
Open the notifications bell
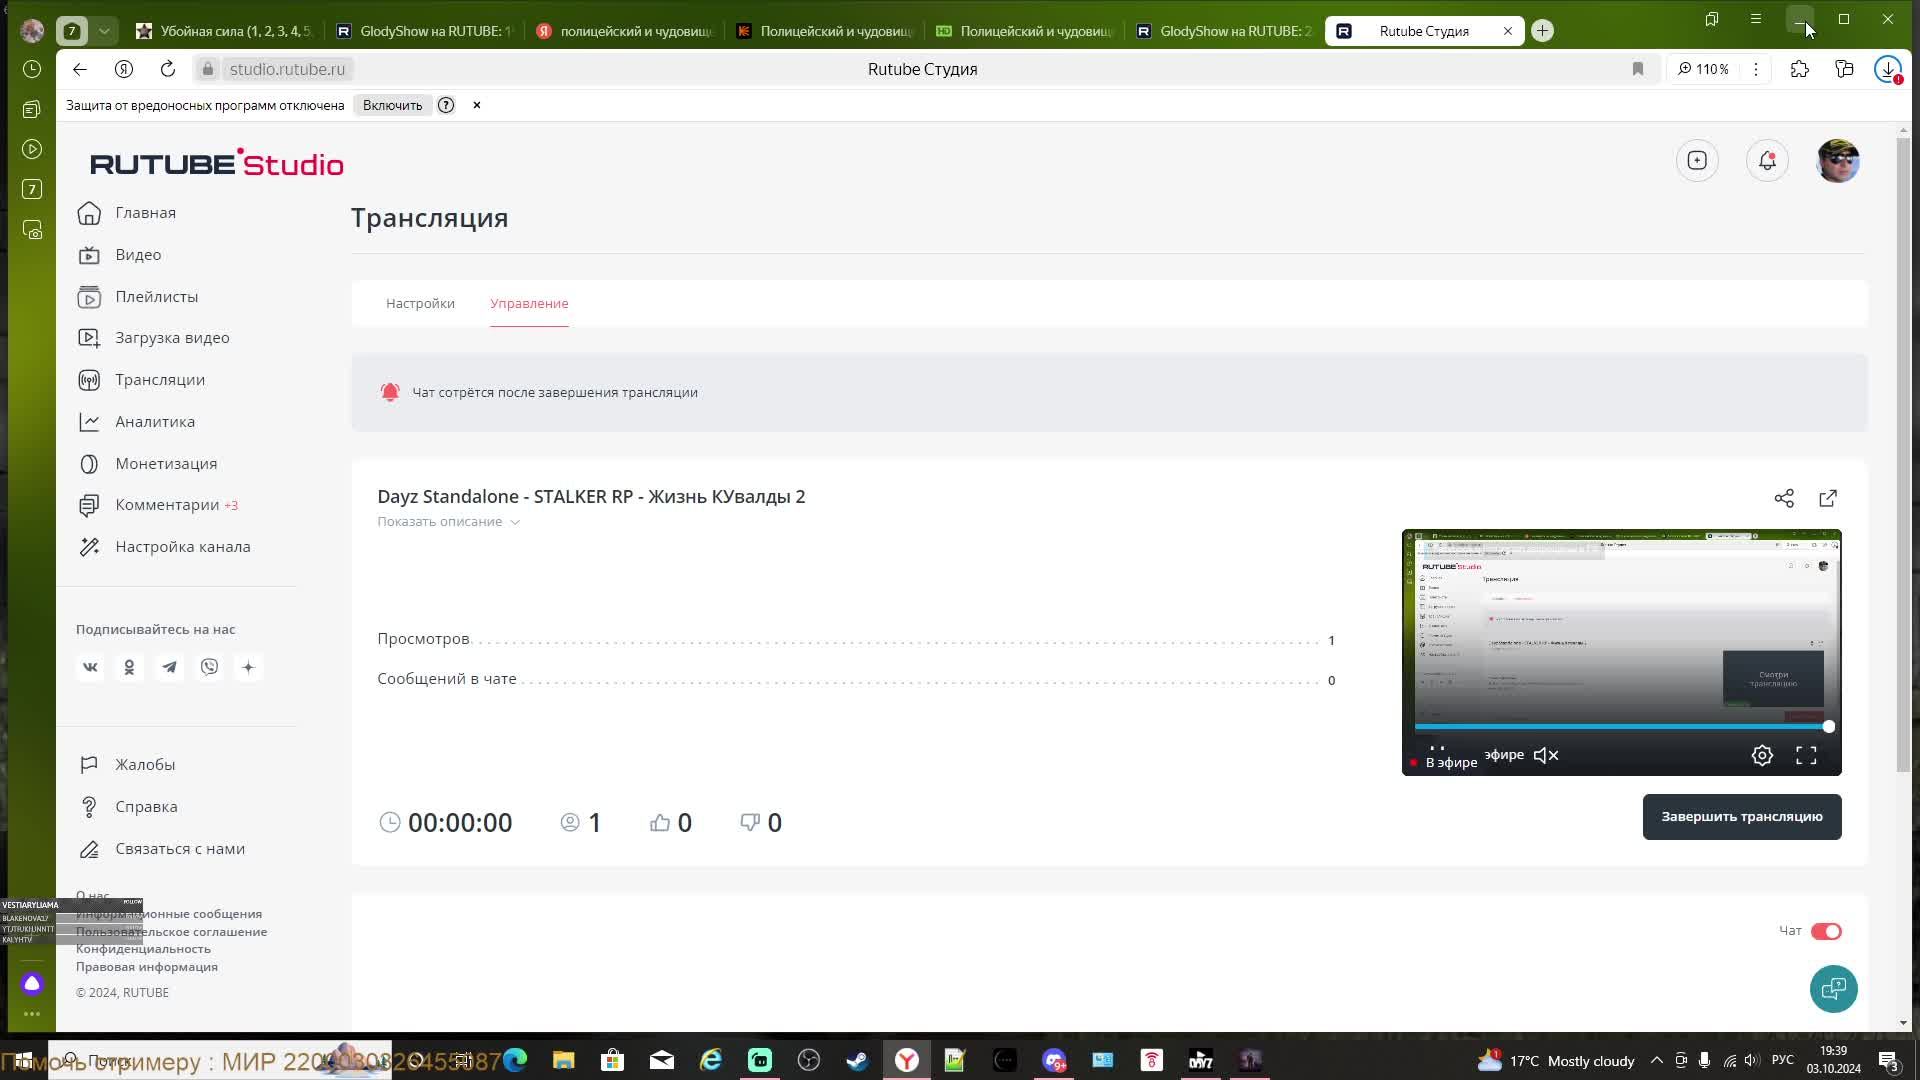pyautogui.click(x=1767, y=160)
